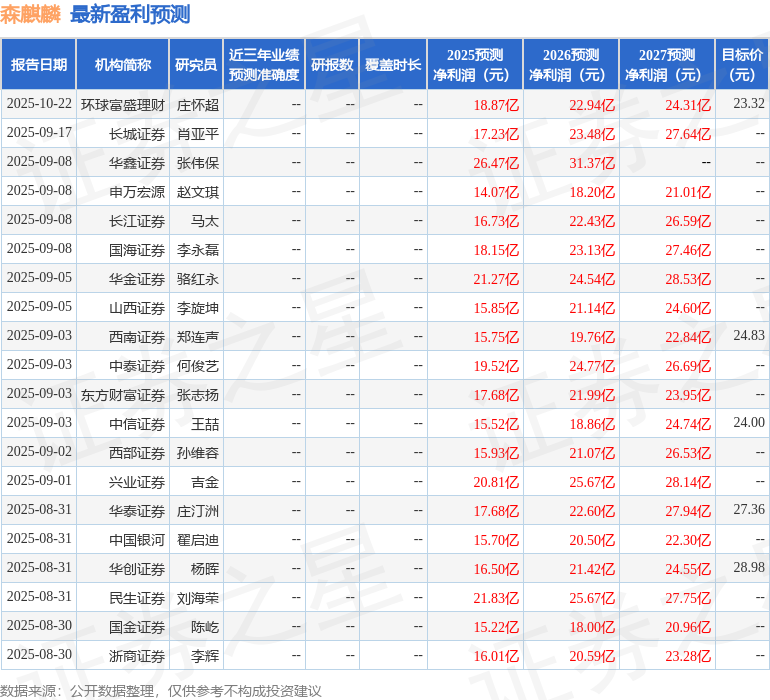Viewport: 770px width, 700px height.
Task: Click the 研报数 column header
Action: coord(332,65)
